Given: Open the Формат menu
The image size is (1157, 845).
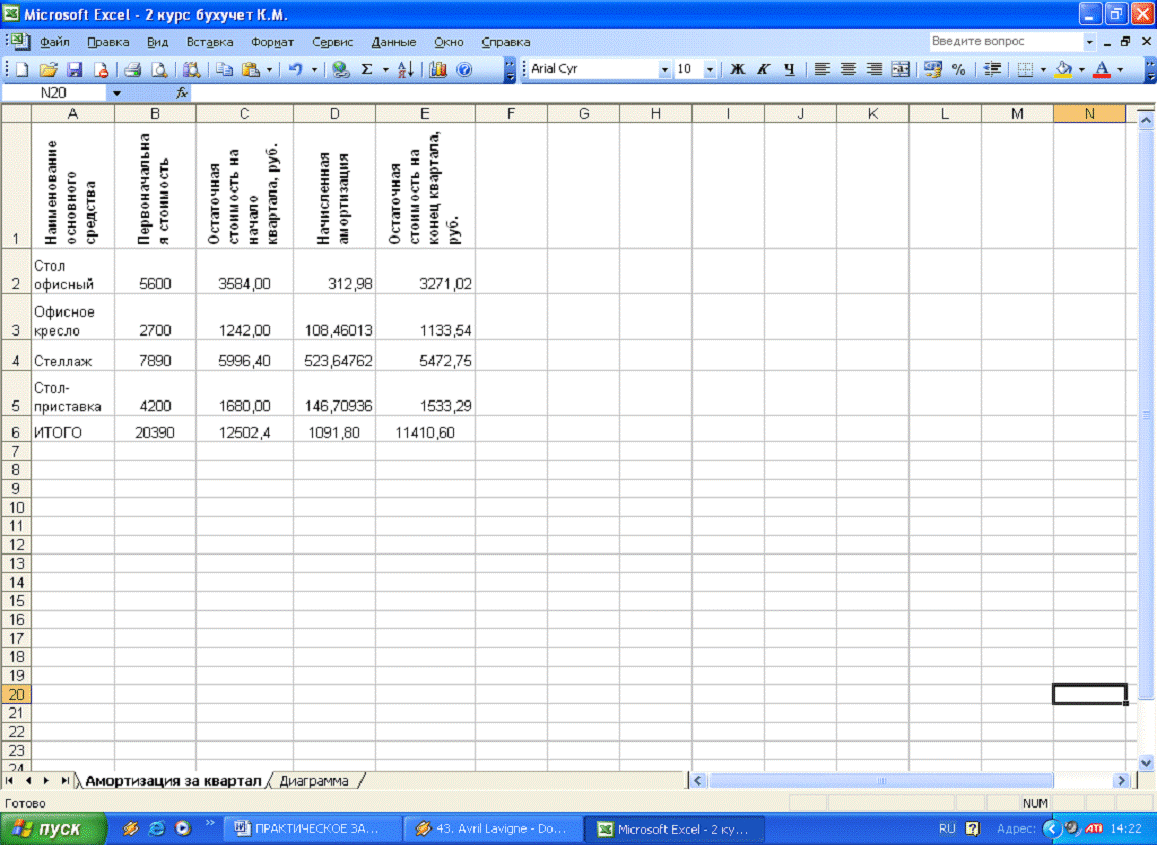Looking at the screenshot, I should [x=272, y=42].
